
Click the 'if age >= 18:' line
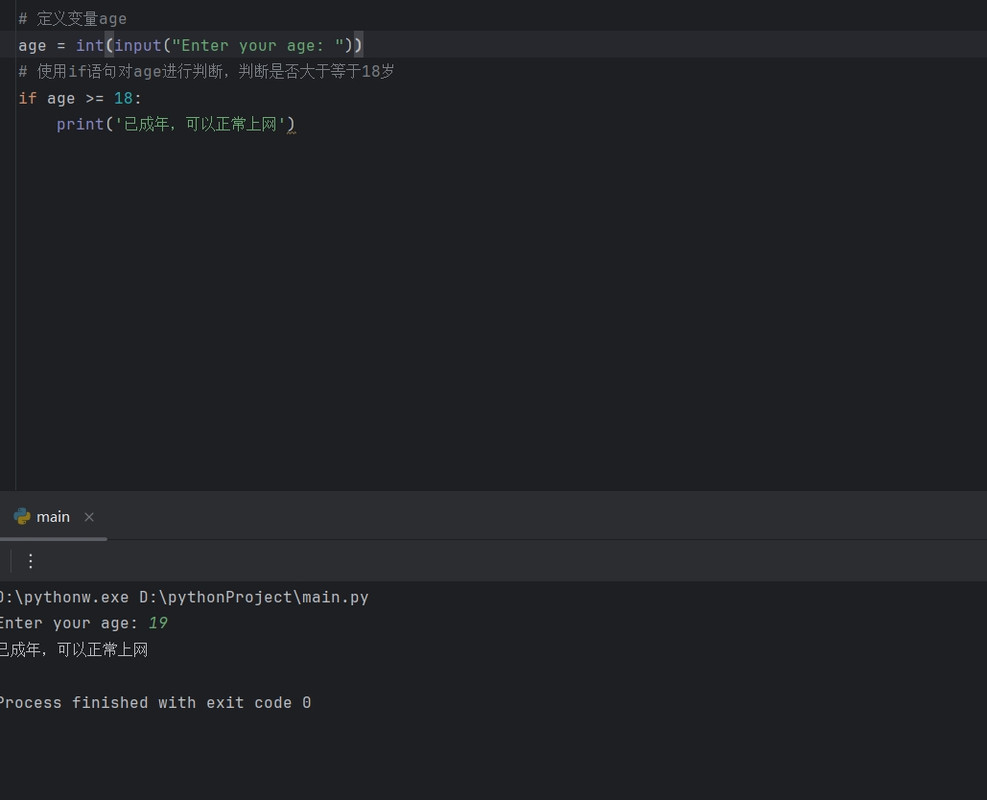[x=80, y=98]
